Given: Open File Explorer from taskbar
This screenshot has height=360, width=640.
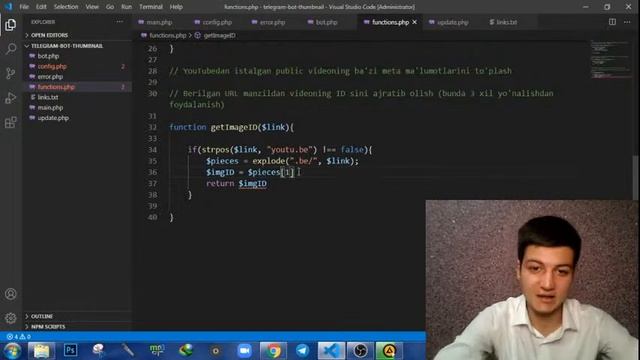Looking at the screenshot, I should coord(42,351).
